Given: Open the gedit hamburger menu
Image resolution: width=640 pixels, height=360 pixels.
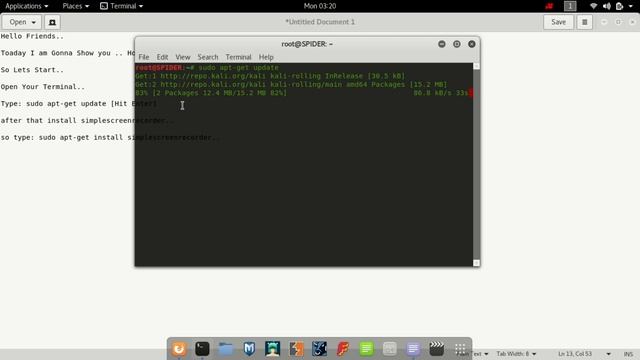Looking at the screenshot, I should (x=584, y=22).
